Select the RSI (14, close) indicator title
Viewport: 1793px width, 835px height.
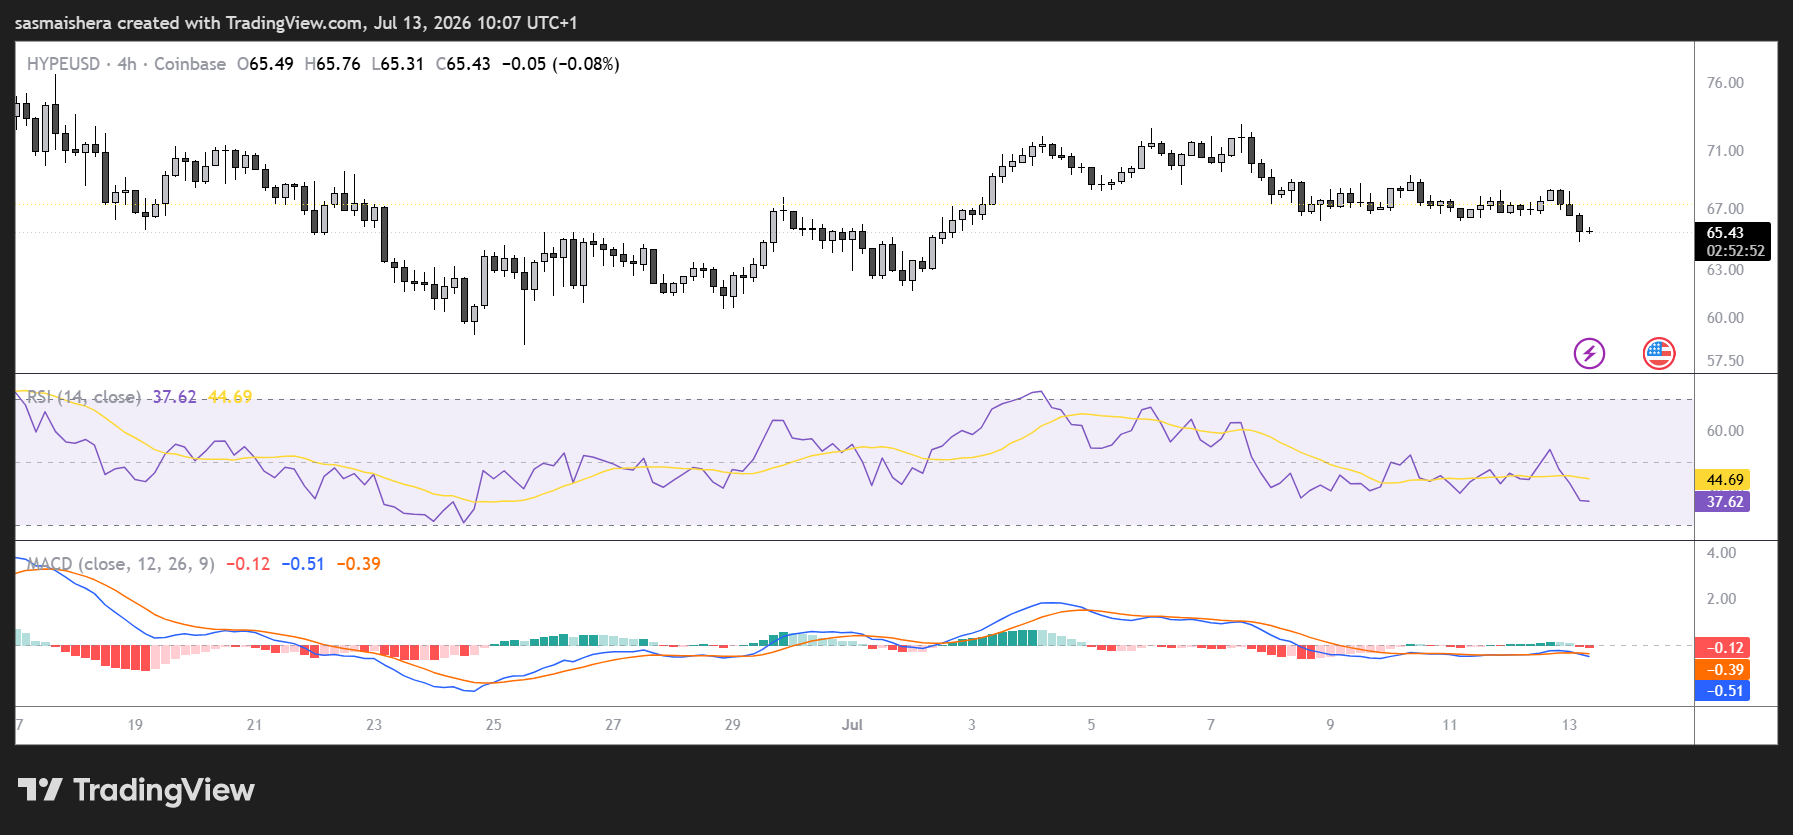pos(84,397)
